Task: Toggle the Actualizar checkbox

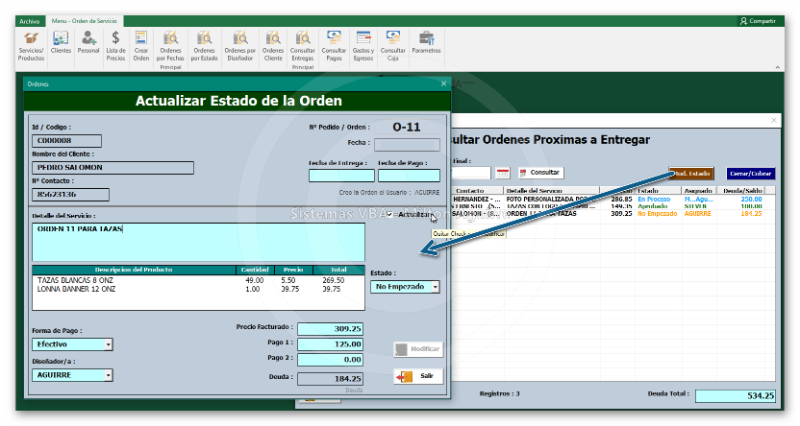Action: [x=390, y=215]
